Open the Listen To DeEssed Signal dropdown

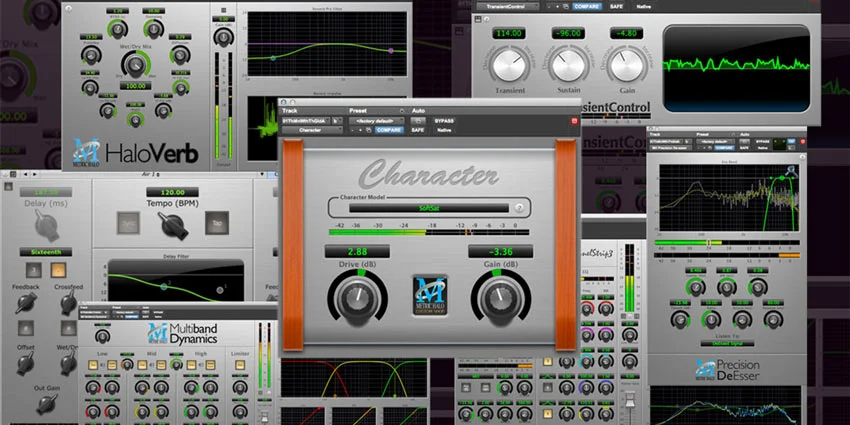pyautogui.click(x=726, y=343)
